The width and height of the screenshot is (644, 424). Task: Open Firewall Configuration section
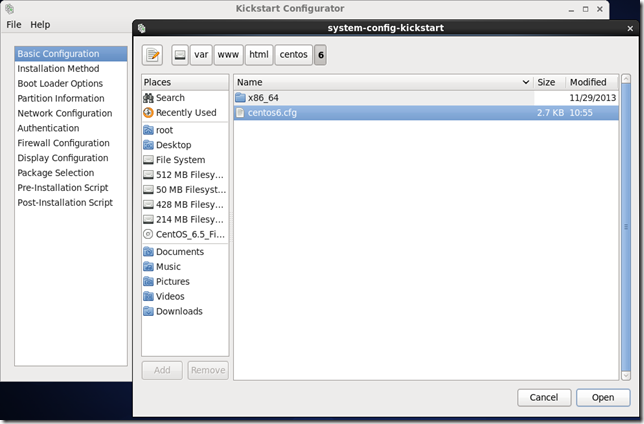[x=71, y=143]
